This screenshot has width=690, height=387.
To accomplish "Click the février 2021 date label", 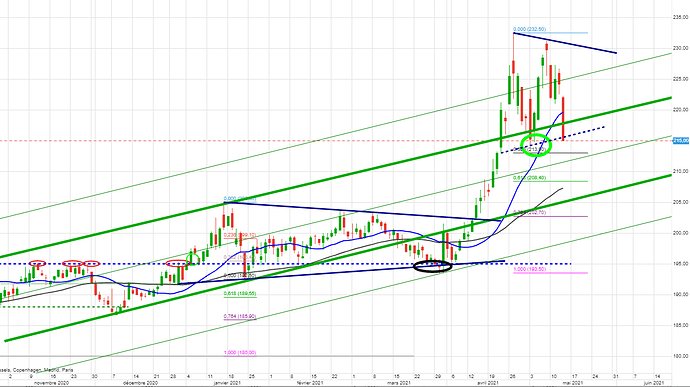I will [310, 383].
